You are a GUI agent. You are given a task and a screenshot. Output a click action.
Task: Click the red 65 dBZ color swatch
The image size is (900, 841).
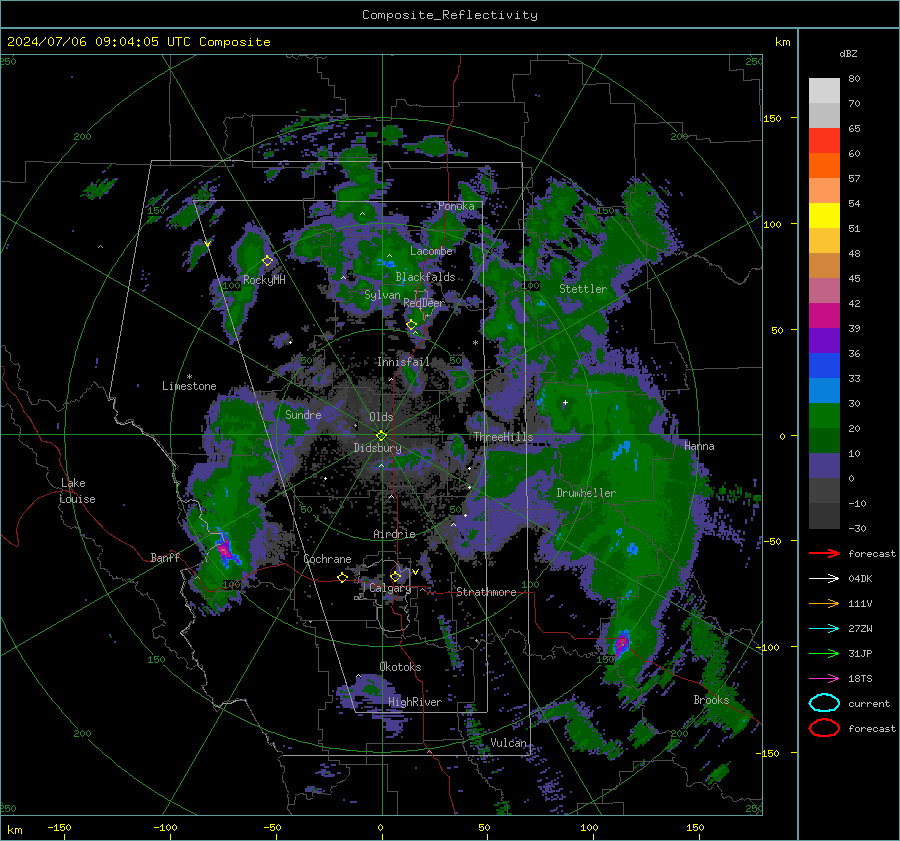(824, 141)
